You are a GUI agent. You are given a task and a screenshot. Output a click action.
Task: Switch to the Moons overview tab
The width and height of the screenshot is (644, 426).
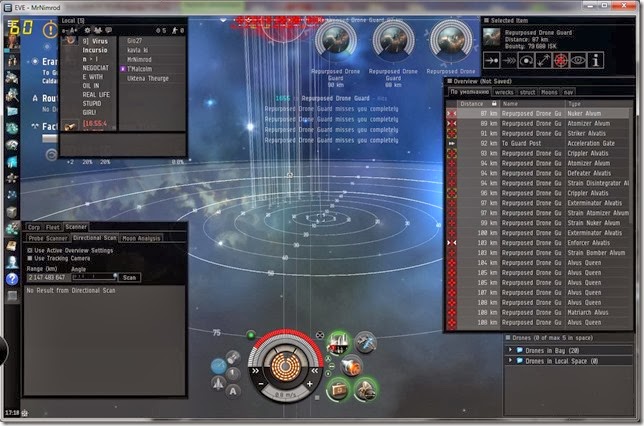tap(549, 92)
